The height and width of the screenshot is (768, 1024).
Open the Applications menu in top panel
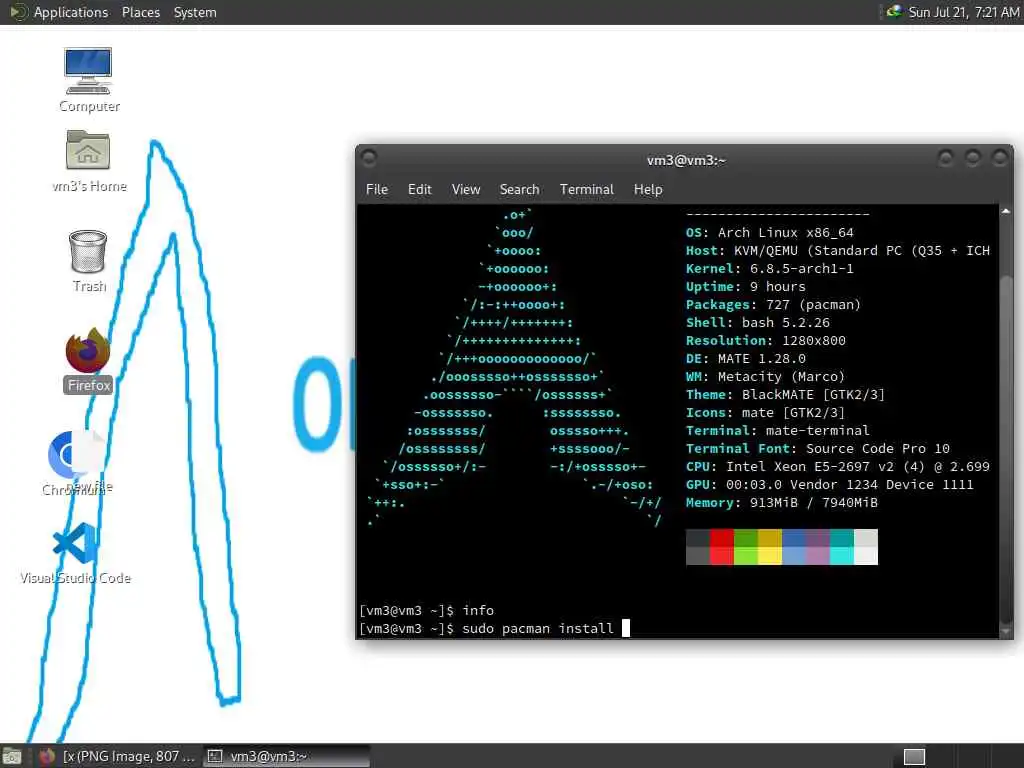coord(71,12)
